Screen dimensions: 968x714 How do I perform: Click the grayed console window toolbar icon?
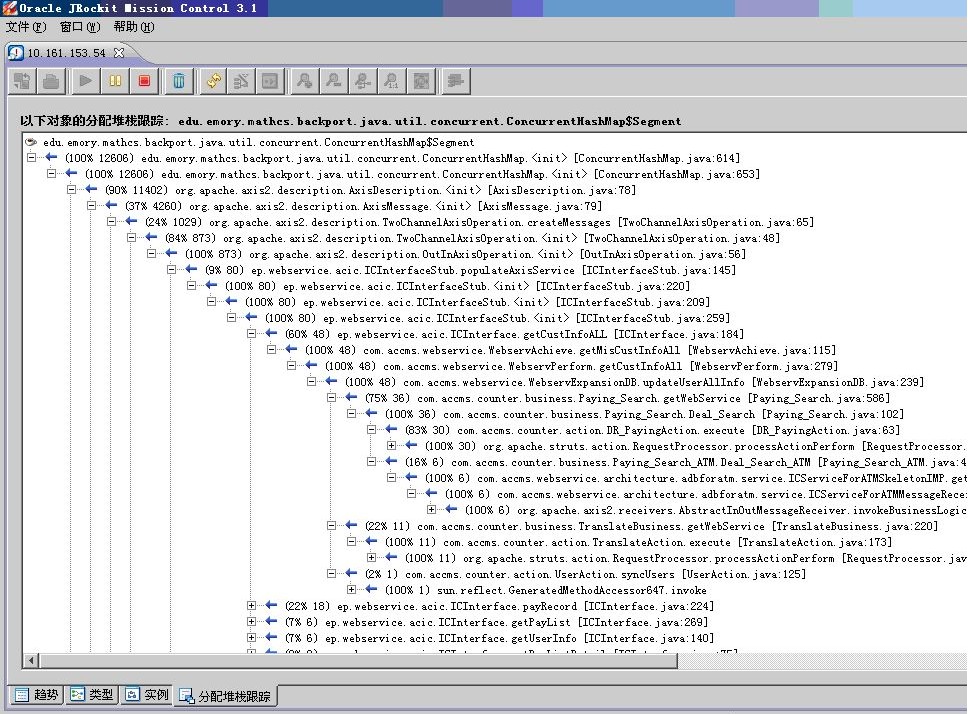[270, 81]
